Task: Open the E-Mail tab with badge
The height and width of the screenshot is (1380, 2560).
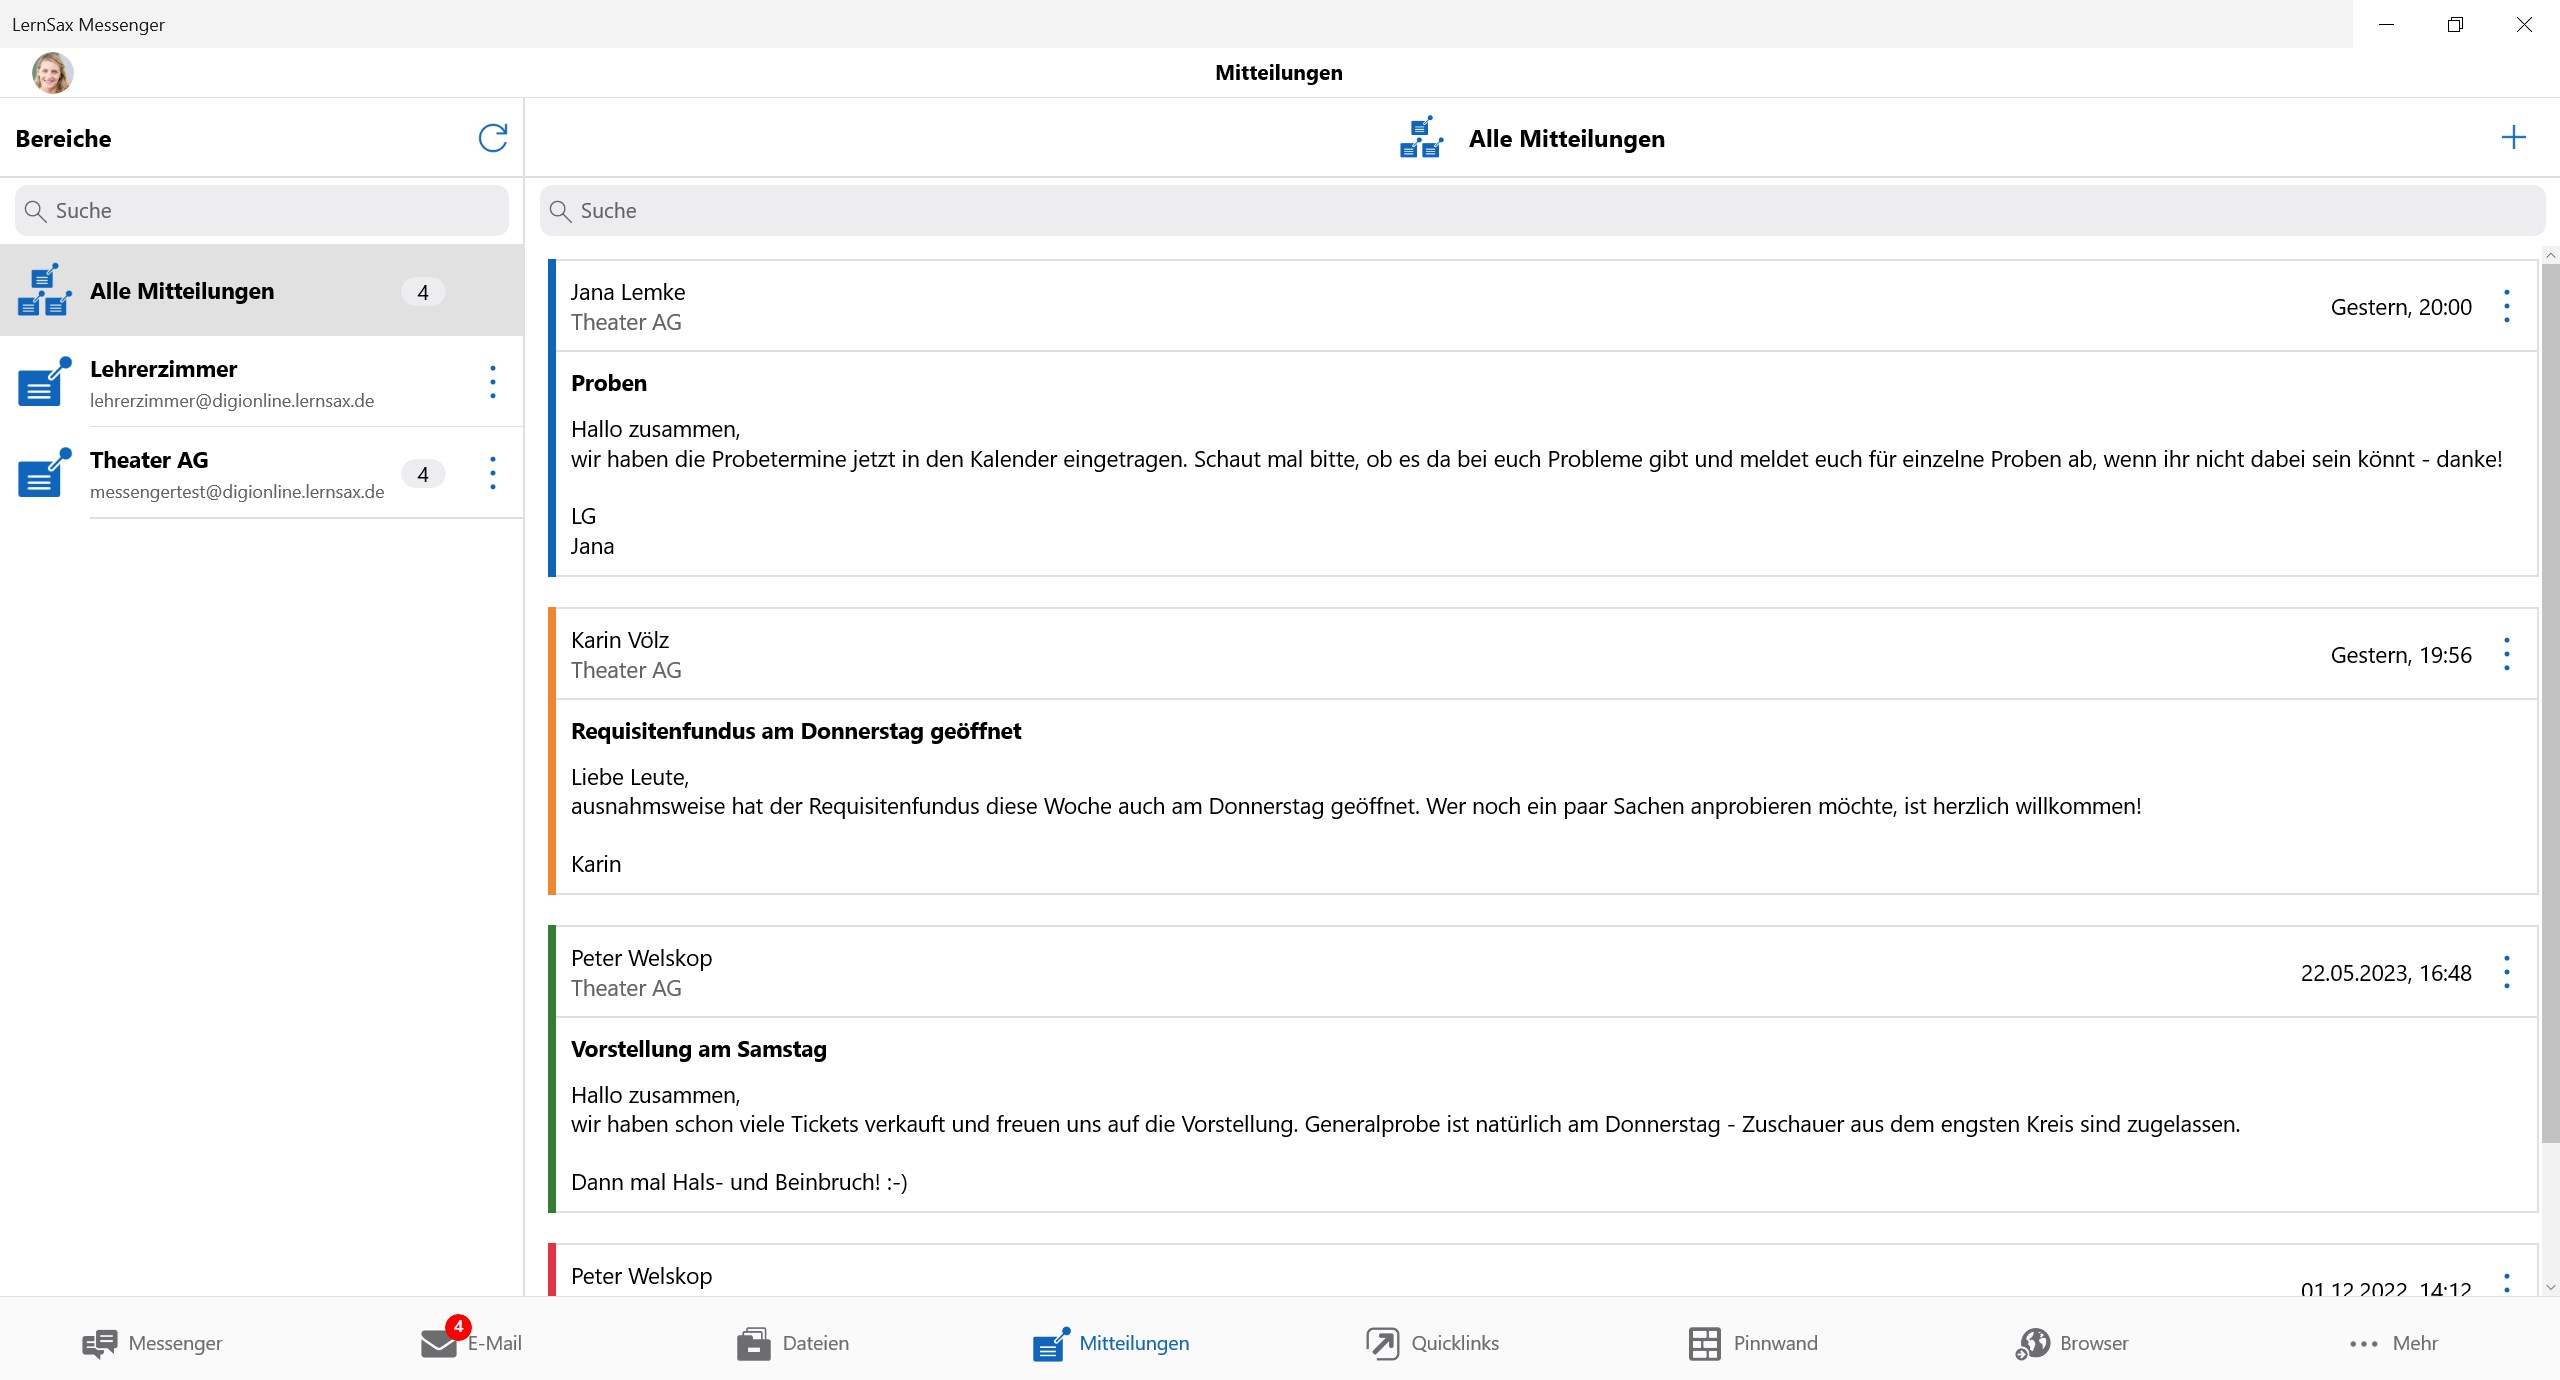Action: [472, 1343]
